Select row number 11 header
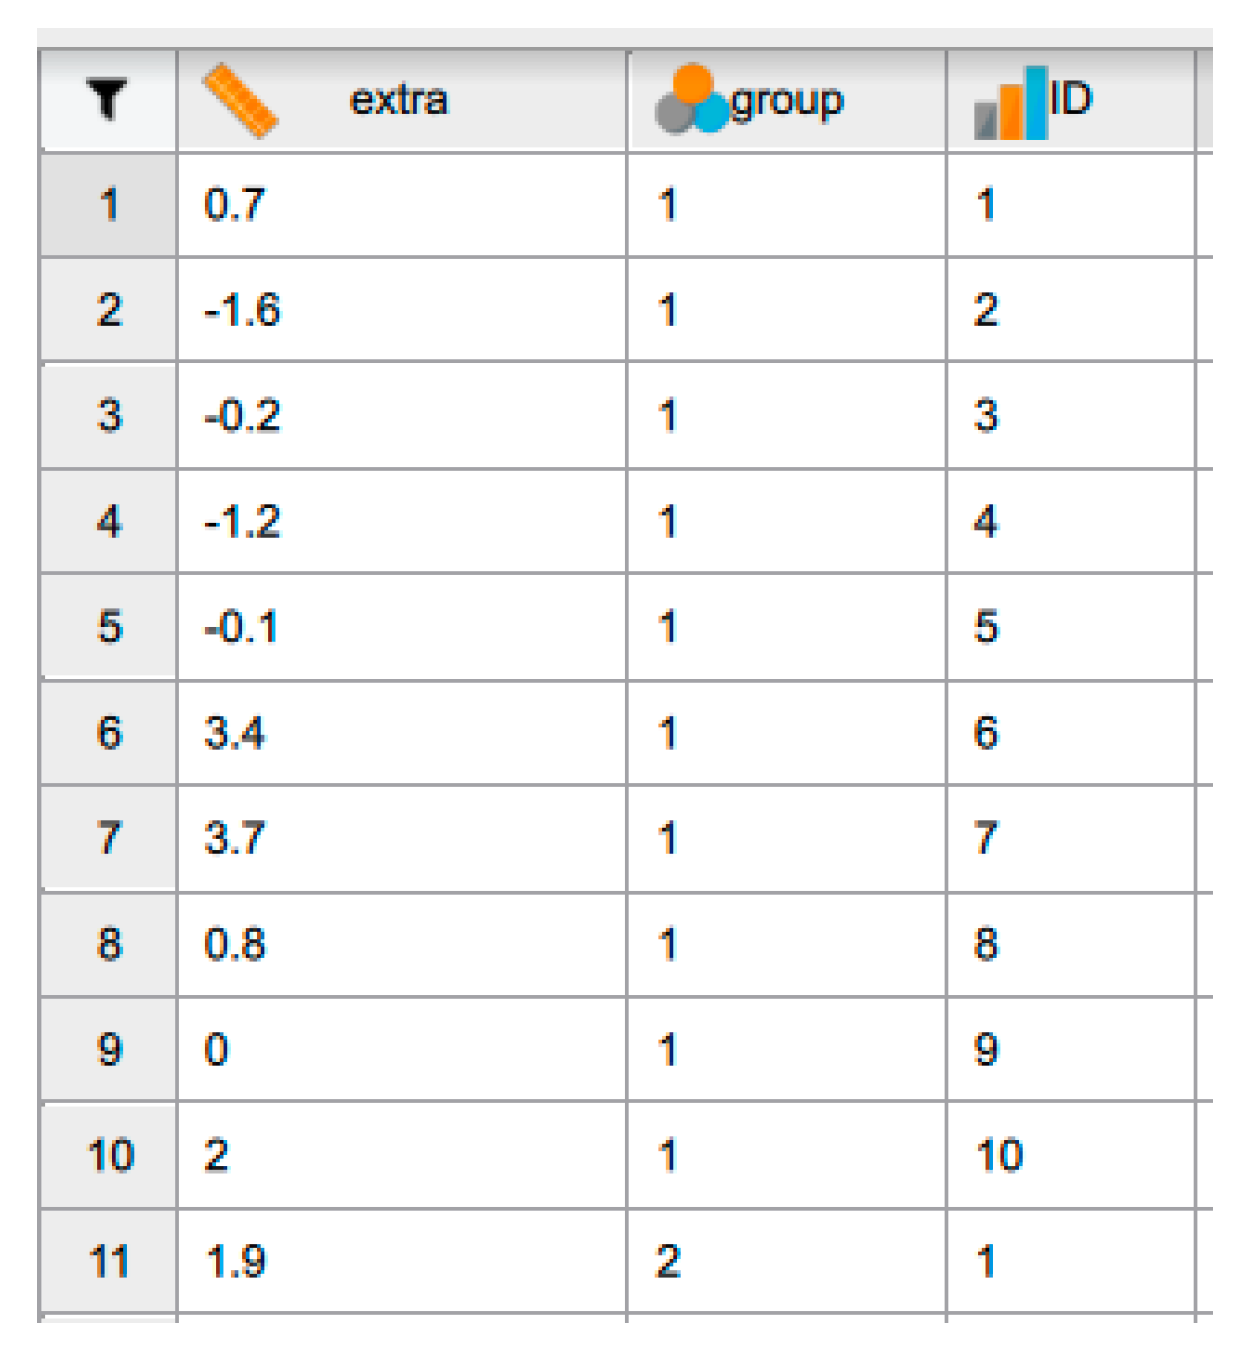1253x1360 pixels. [109, 1261]
